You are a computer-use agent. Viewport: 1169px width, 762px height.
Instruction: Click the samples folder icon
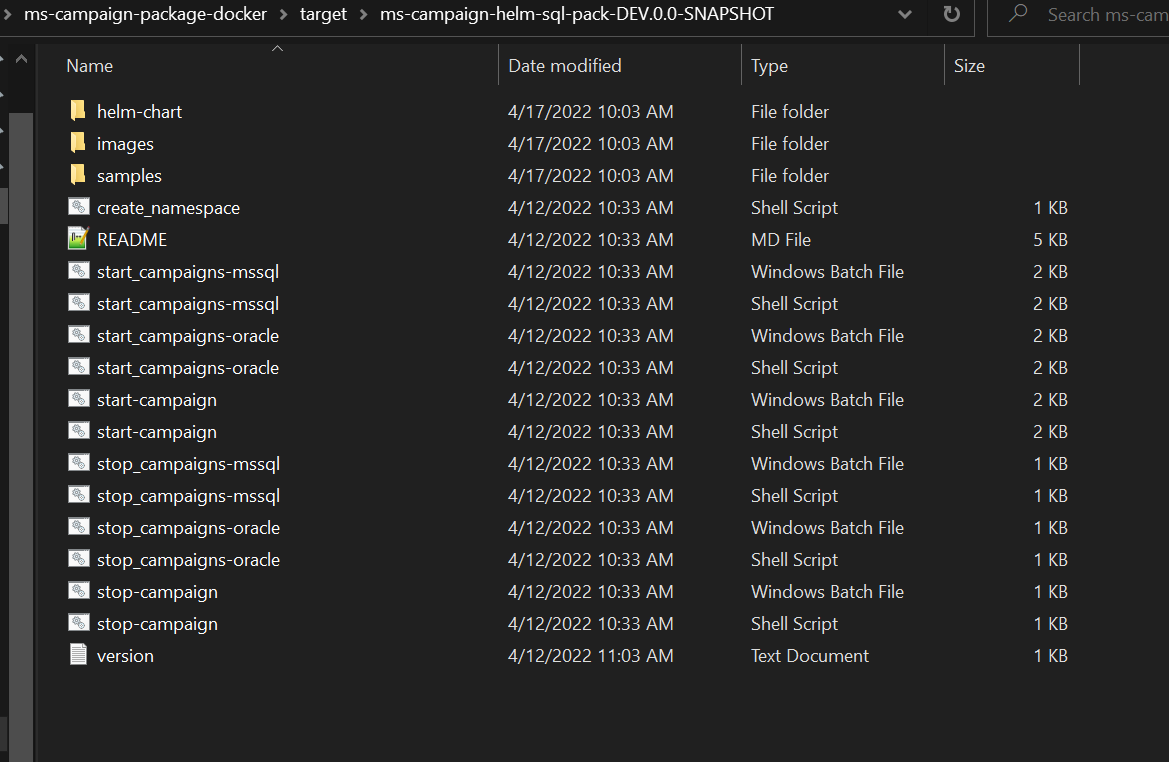78,175
